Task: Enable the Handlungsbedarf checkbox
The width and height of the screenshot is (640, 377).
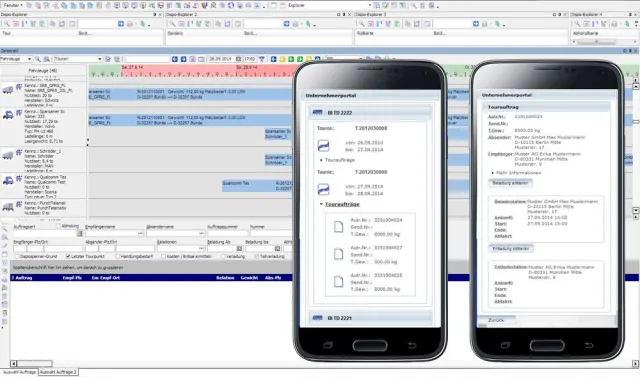Action: click(x=118, y=256)
